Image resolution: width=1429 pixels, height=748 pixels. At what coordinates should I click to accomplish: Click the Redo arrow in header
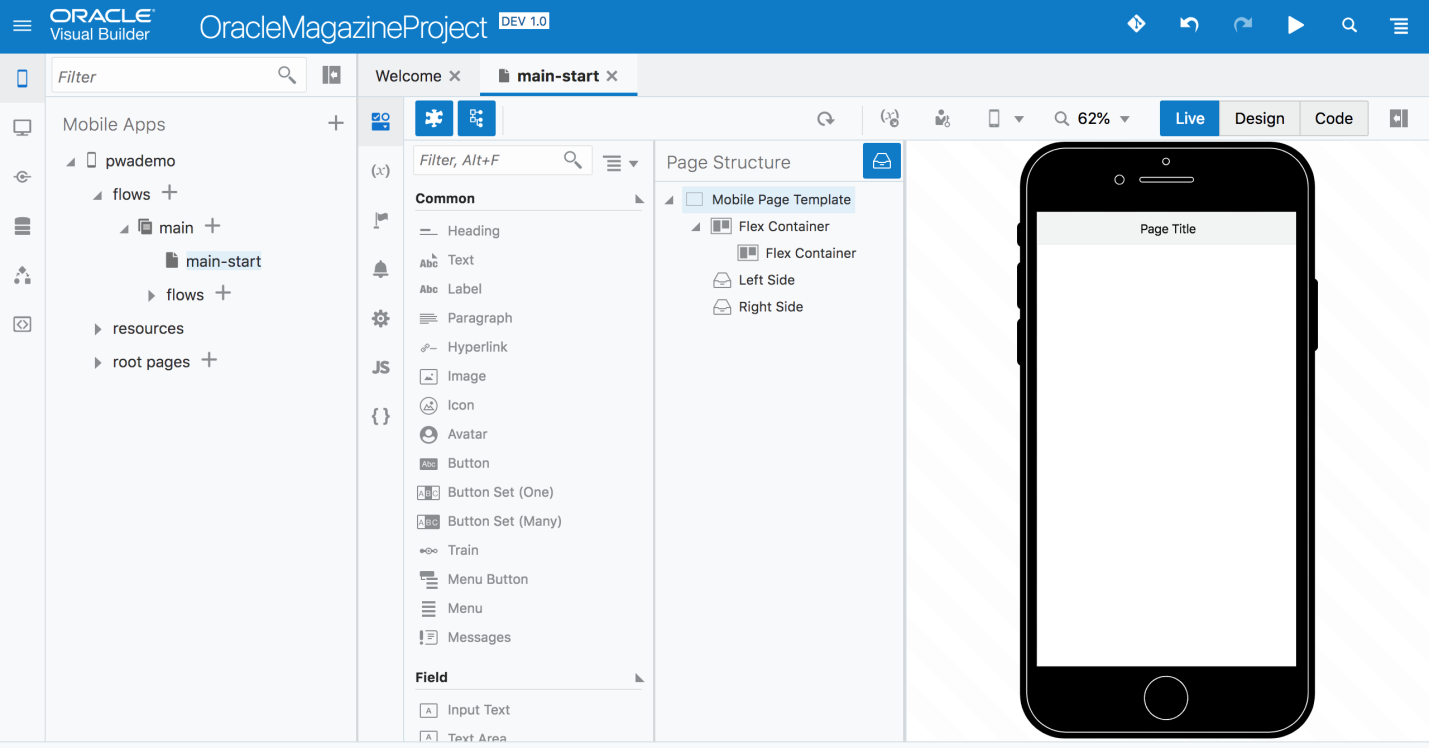click(1243, 25)
